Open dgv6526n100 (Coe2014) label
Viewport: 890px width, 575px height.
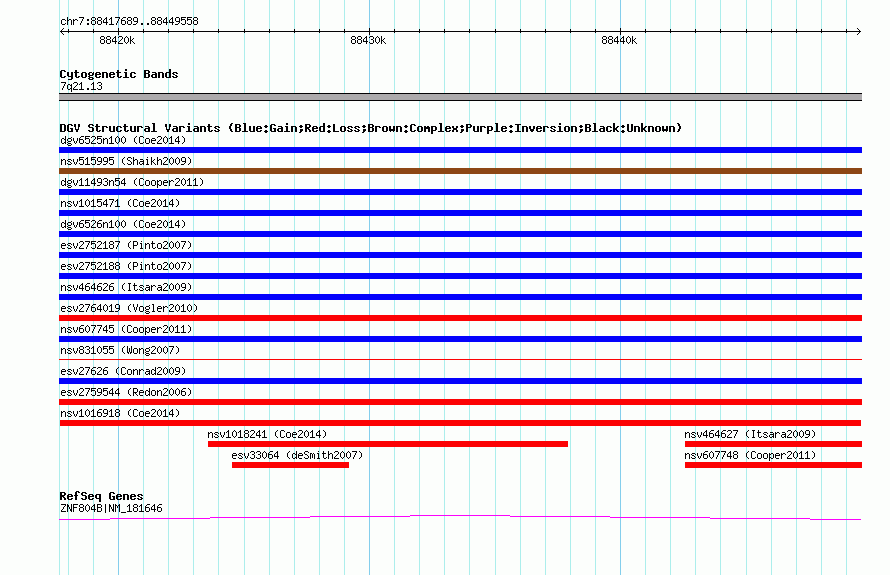point(123,224)
